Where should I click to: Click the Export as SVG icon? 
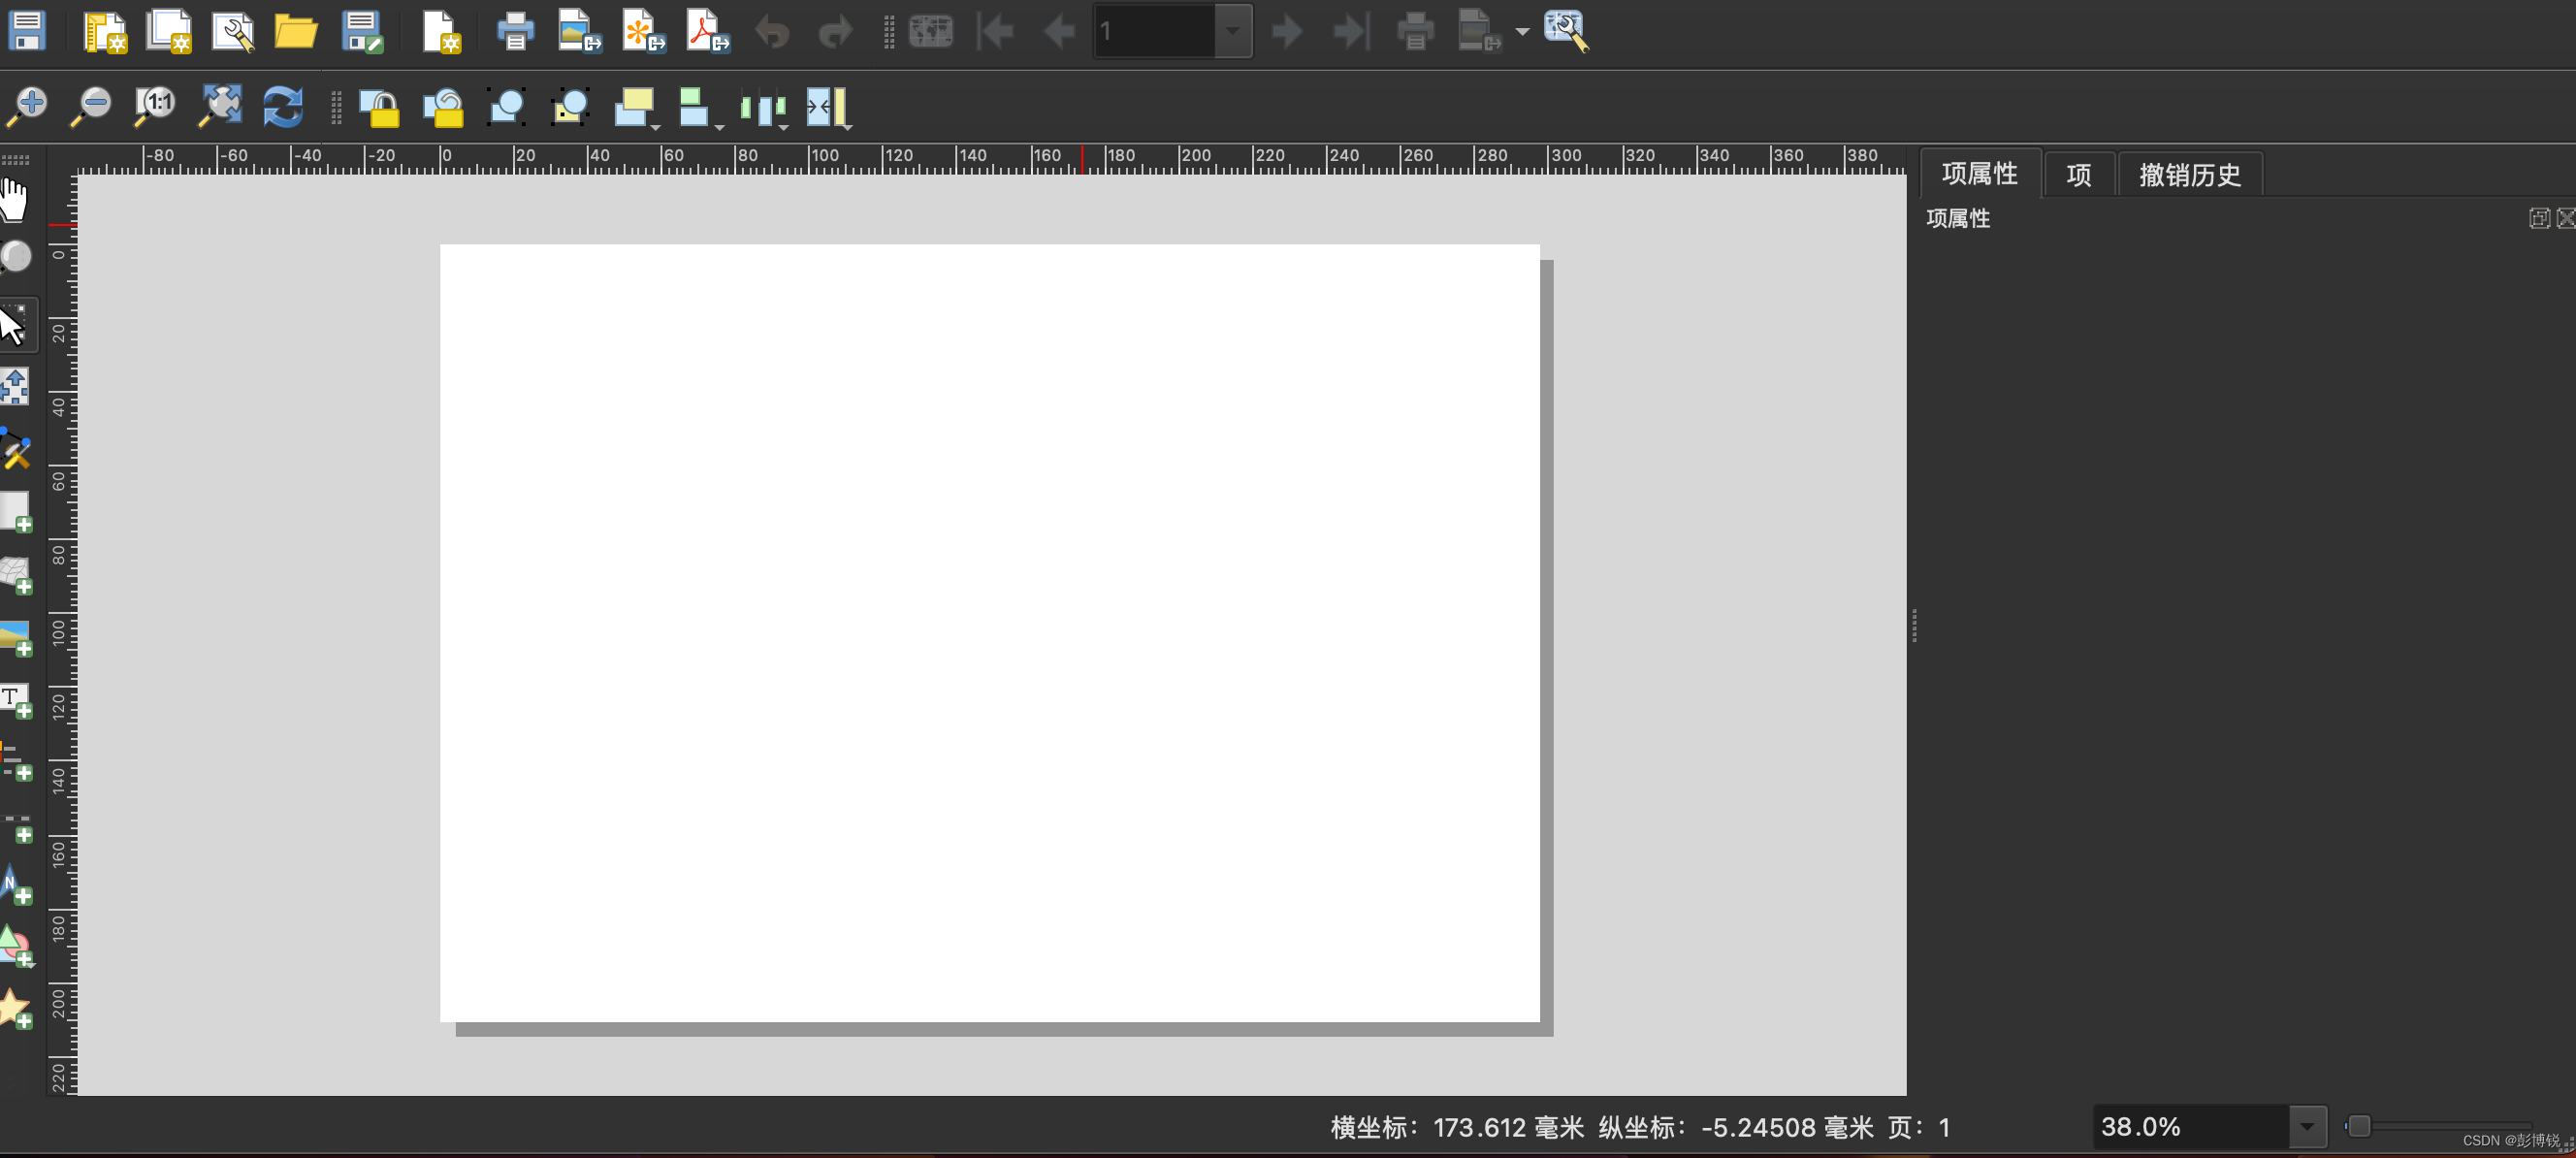[643, 30]
